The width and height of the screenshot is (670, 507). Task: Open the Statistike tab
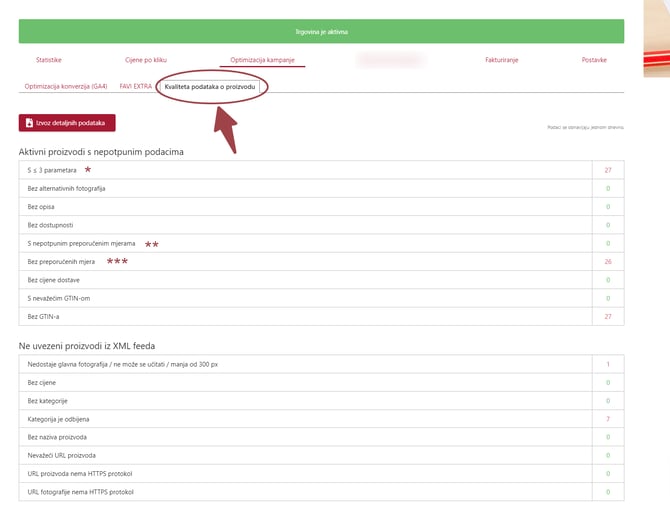pos(48,60)
